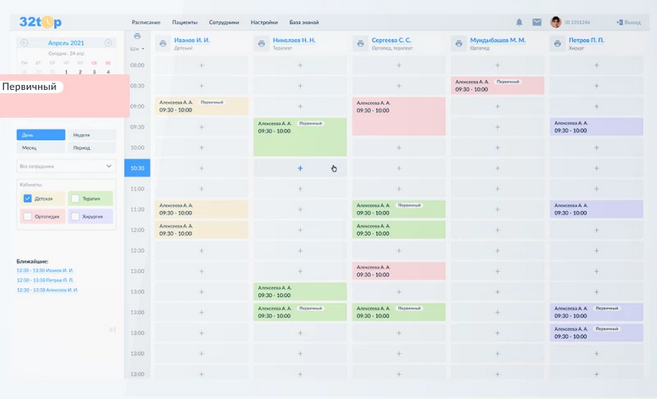
Task: Click the user avatar picture
Action: 556,22
